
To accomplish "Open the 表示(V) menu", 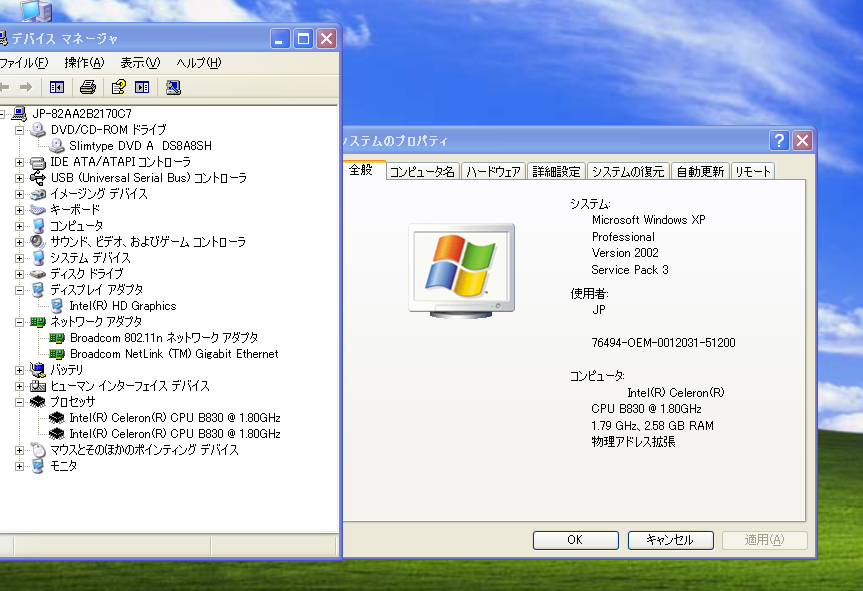I will [140, 63].
